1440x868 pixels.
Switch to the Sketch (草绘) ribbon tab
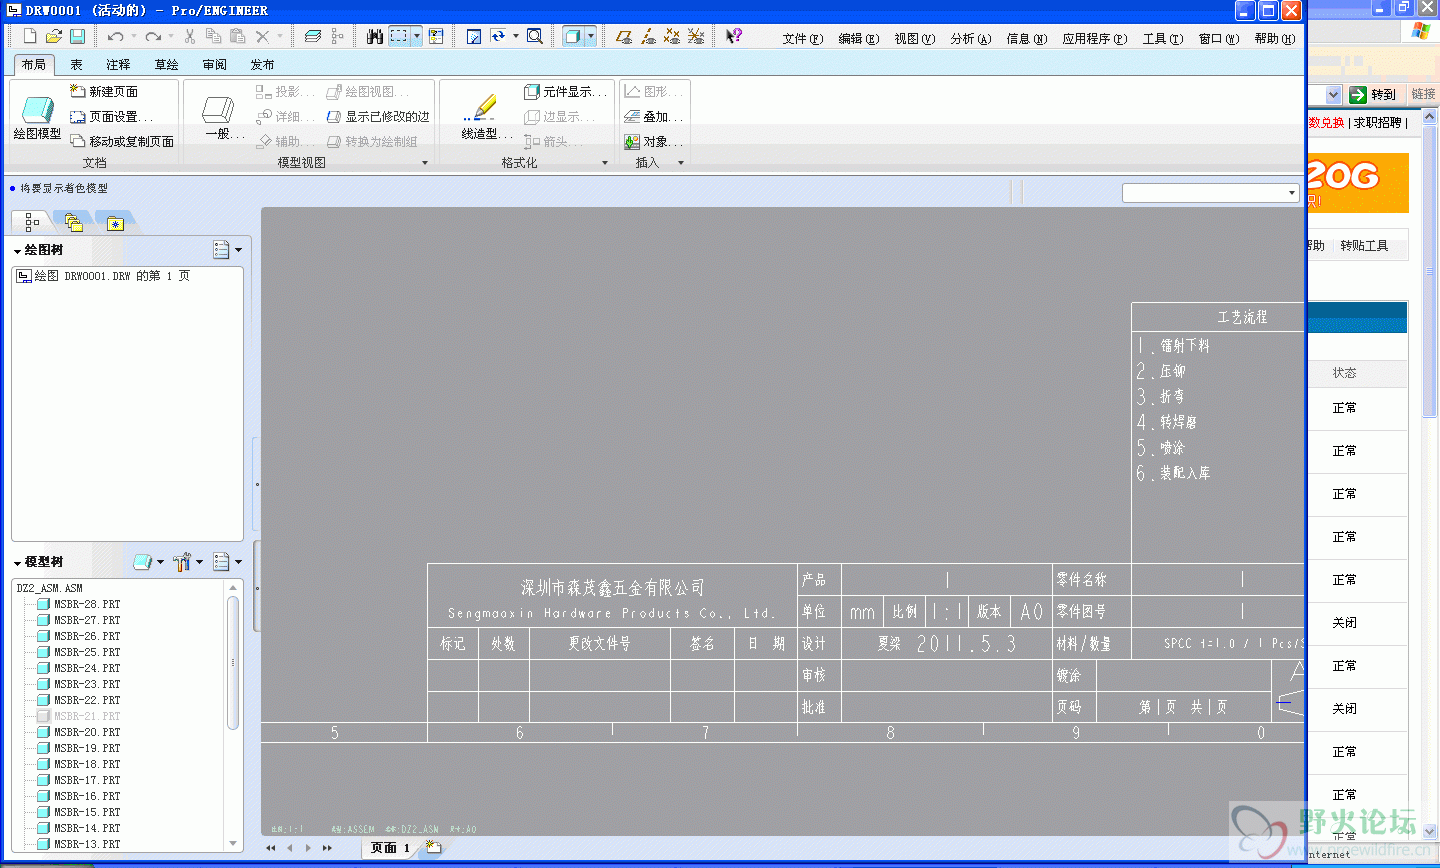(166, 64)
